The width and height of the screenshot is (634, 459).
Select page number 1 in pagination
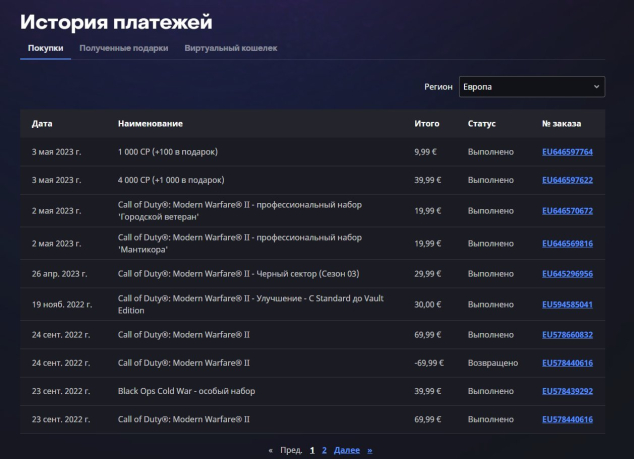(x=312, y=450)
